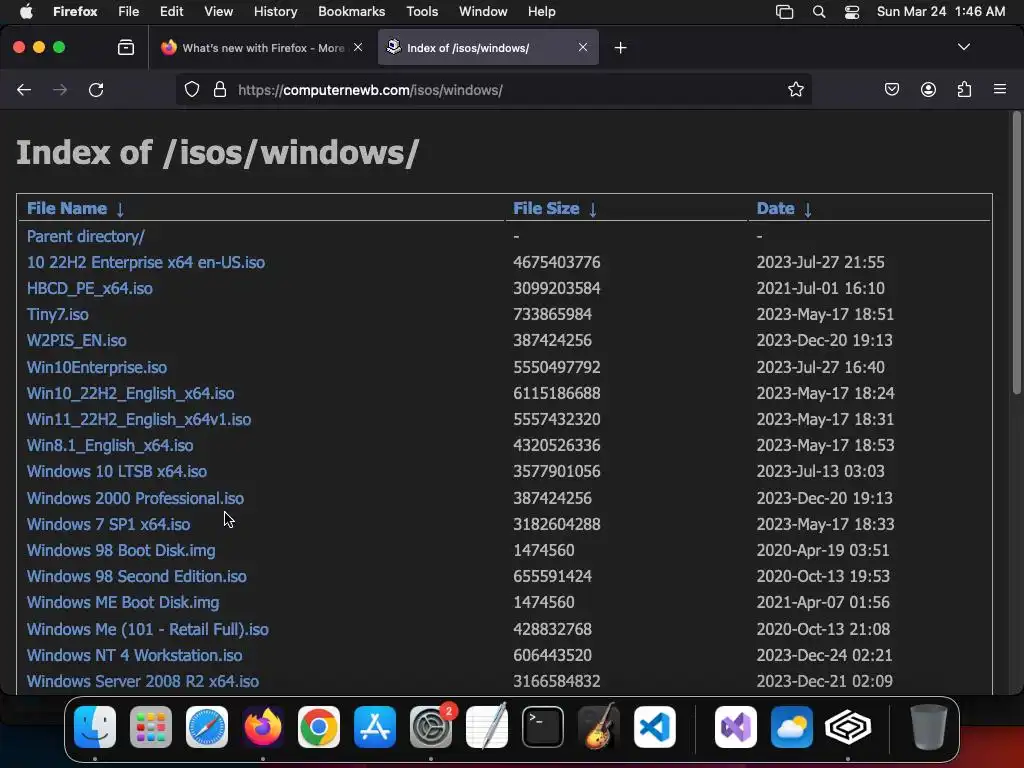This screenshot has width=1024, height=768.
Task: Open Spotlight search in menu bar
Action: click(818, 12)
